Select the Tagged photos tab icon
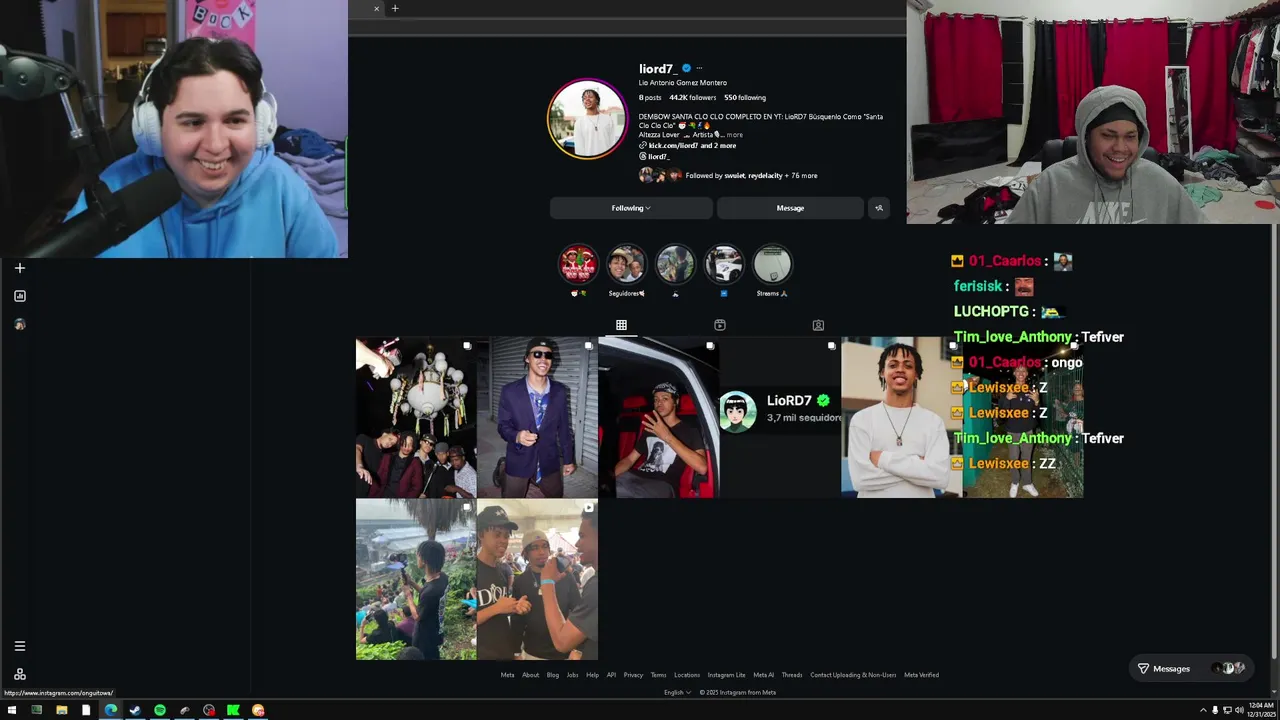This screenshot has width=1280, height=720. pos(818,325)
